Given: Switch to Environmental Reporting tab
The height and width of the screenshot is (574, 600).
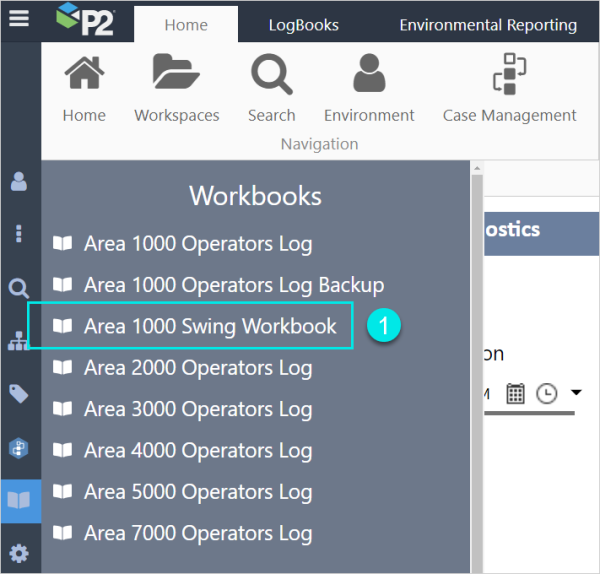Looking at the screenshot, I should click(487, 25).
